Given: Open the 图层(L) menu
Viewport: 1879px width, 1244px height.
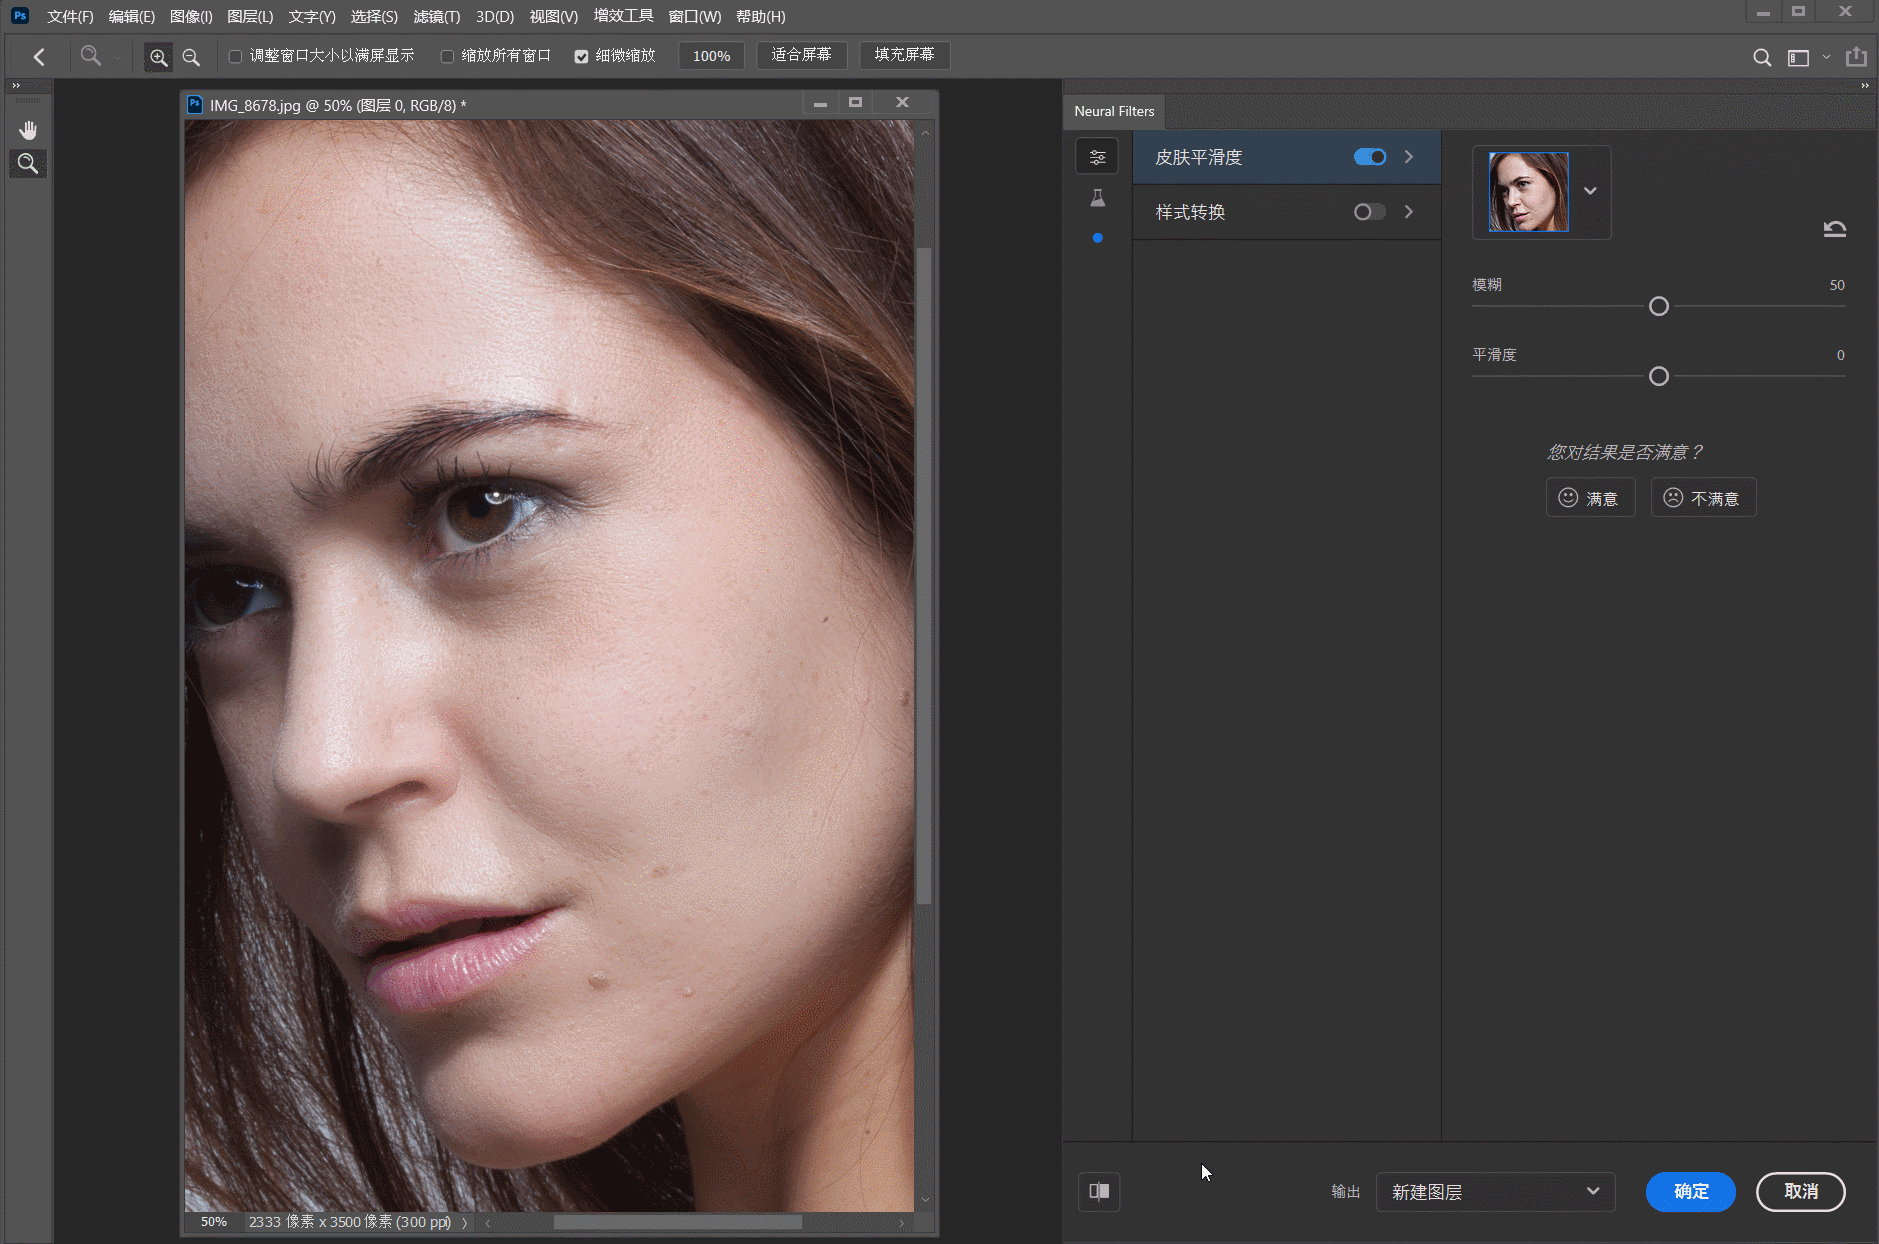Looking at the screenshot, I should click(250, 17).
